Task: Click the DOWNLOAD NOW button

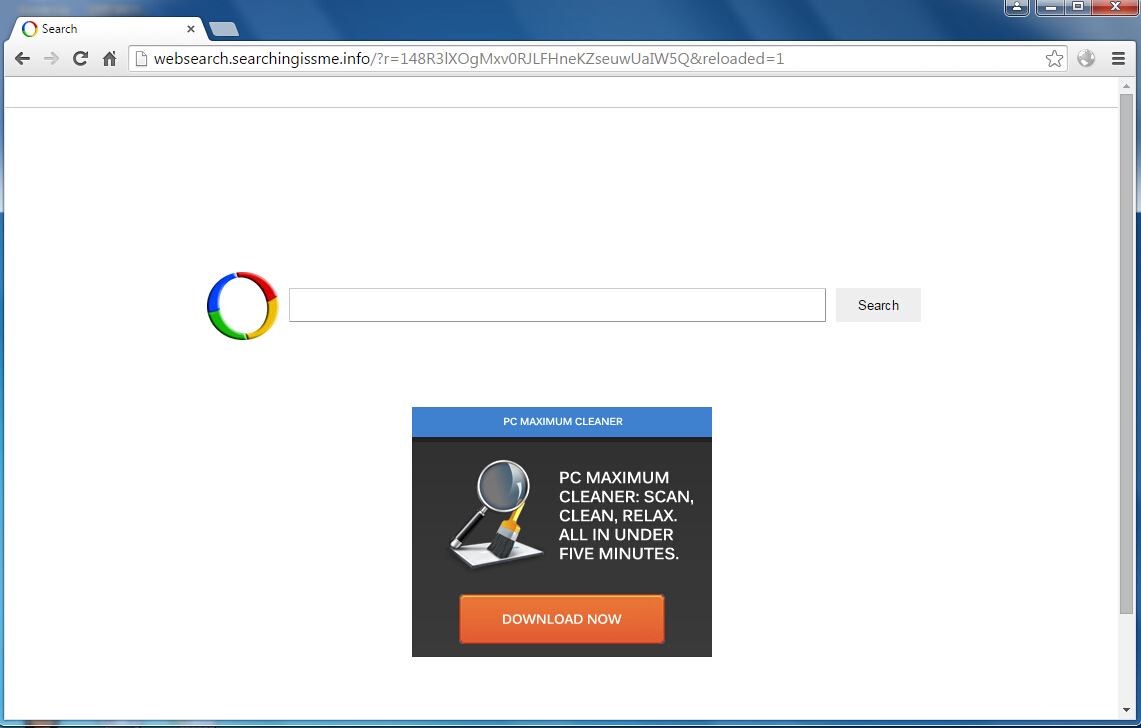Action: (562, 619)
